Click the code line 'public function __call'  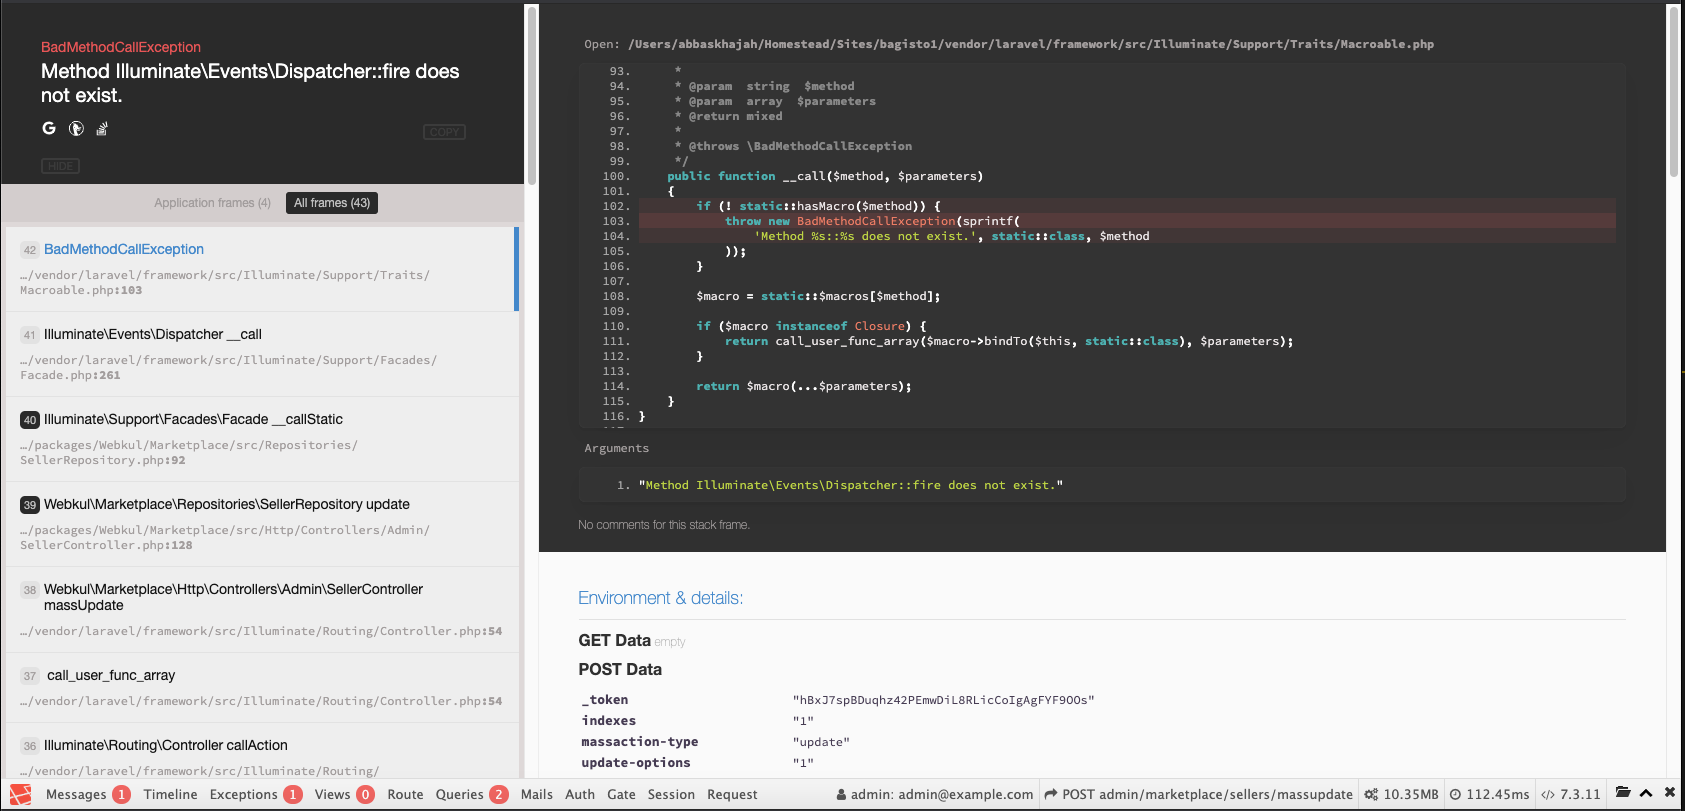[x=825, y=176]
